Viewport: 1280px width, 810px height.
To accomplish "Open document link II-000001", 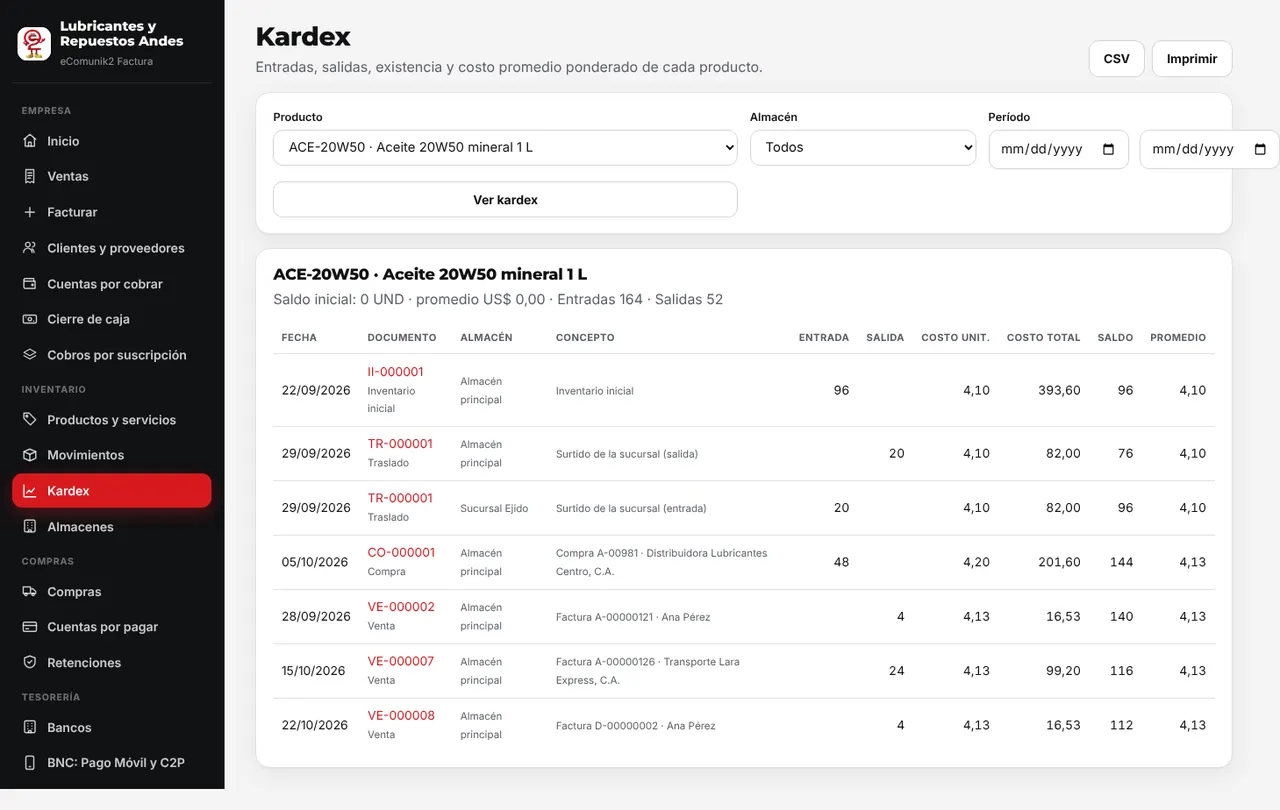I will (395, 372).
